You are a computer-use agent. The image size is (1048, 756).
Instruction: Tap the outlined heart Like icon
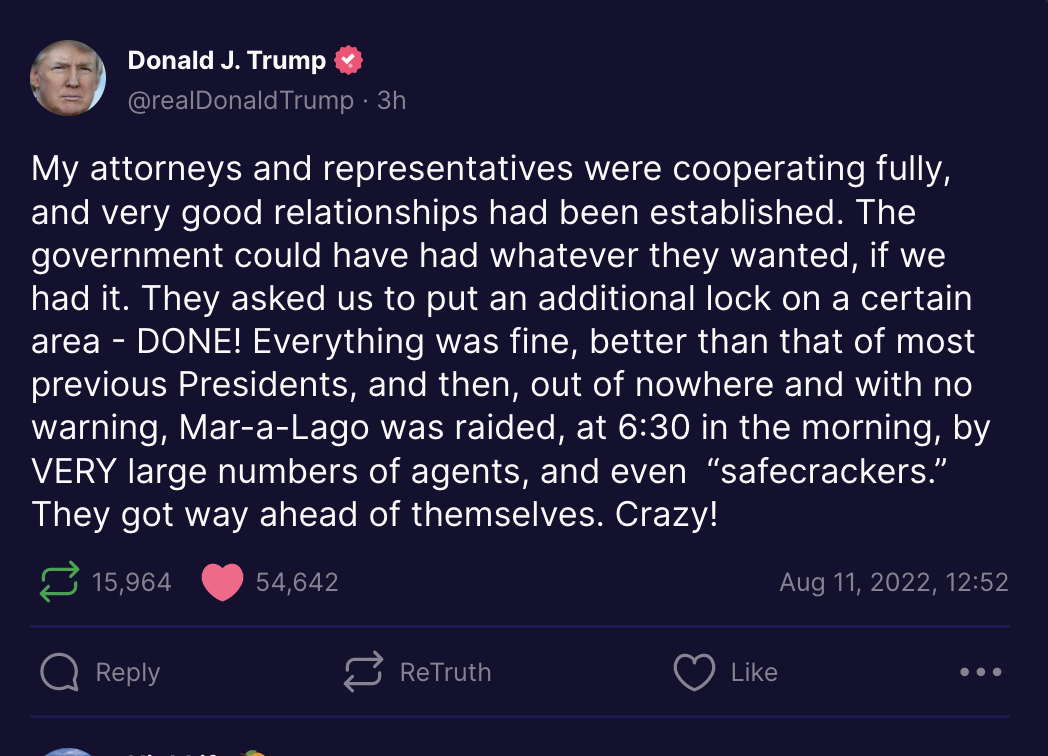pos(694,672)
